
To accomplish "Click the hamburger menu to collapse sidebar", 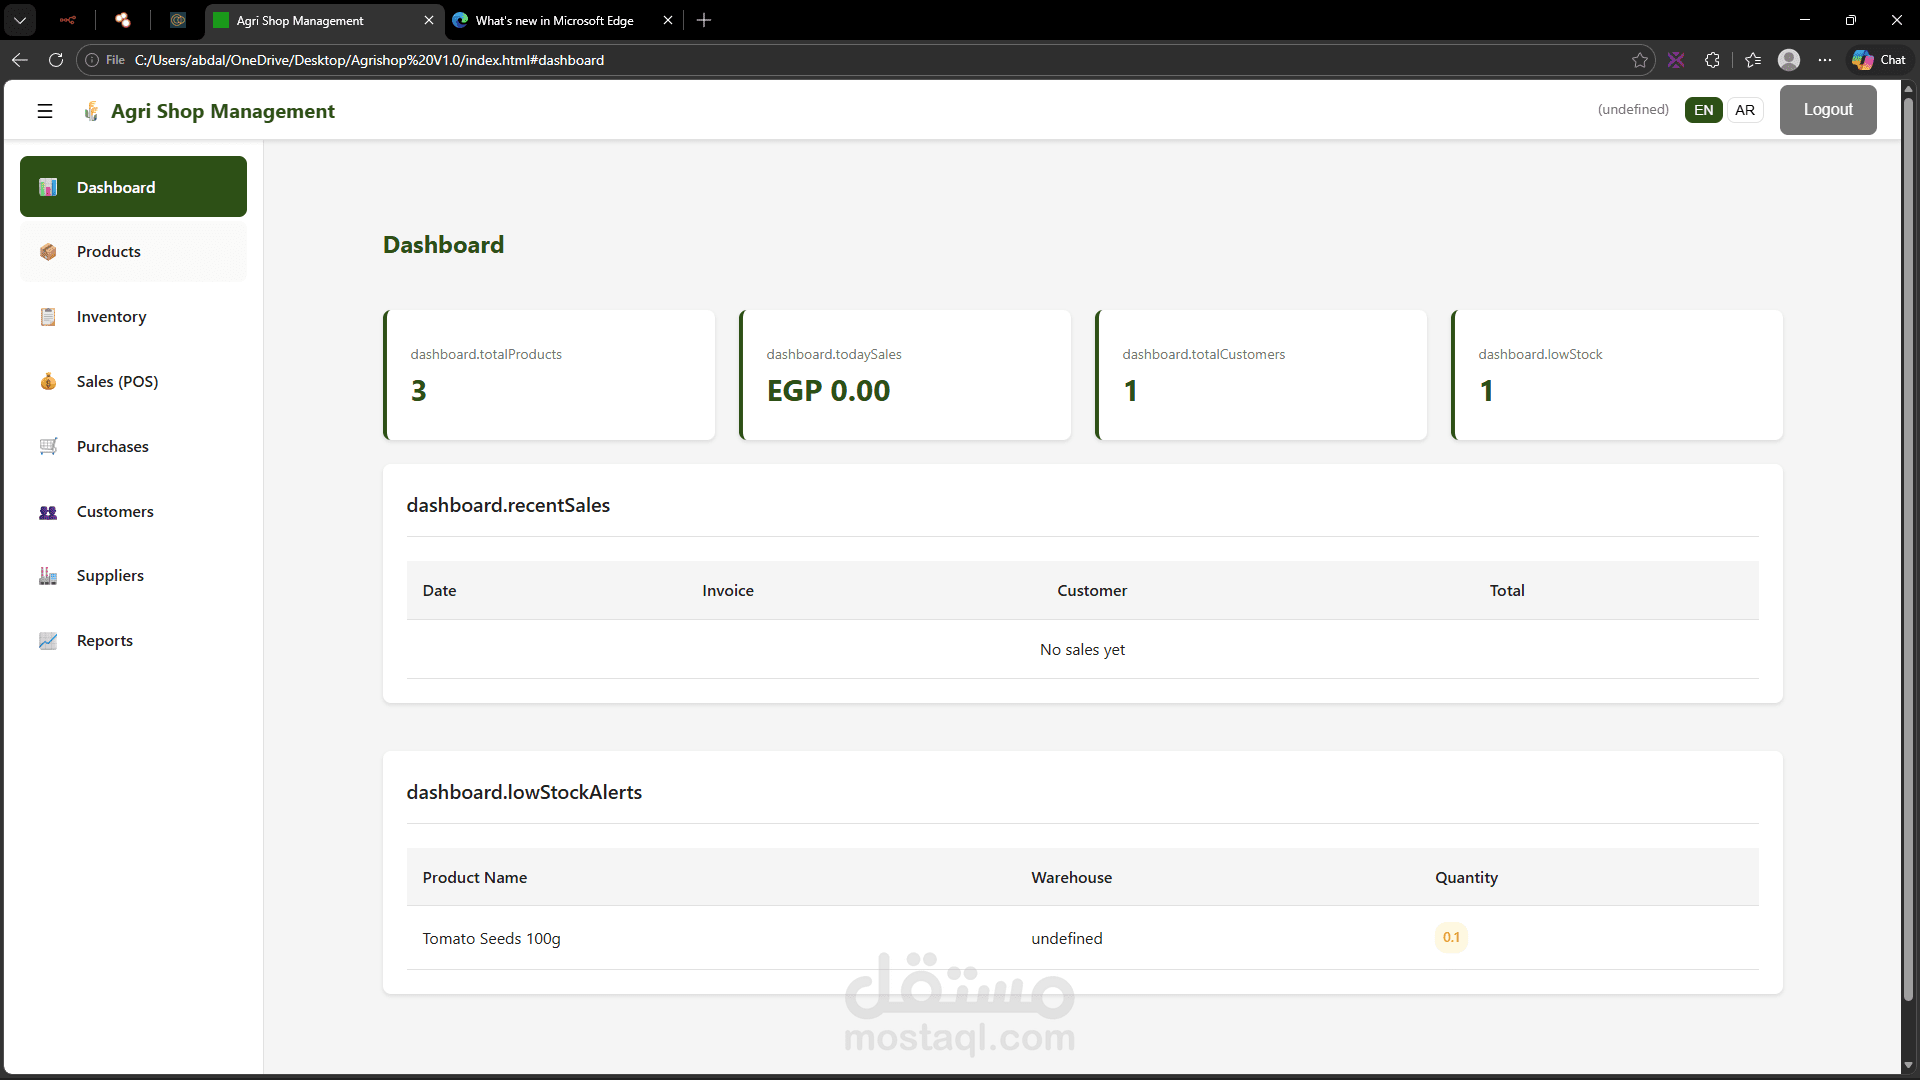I will (44, 110).
